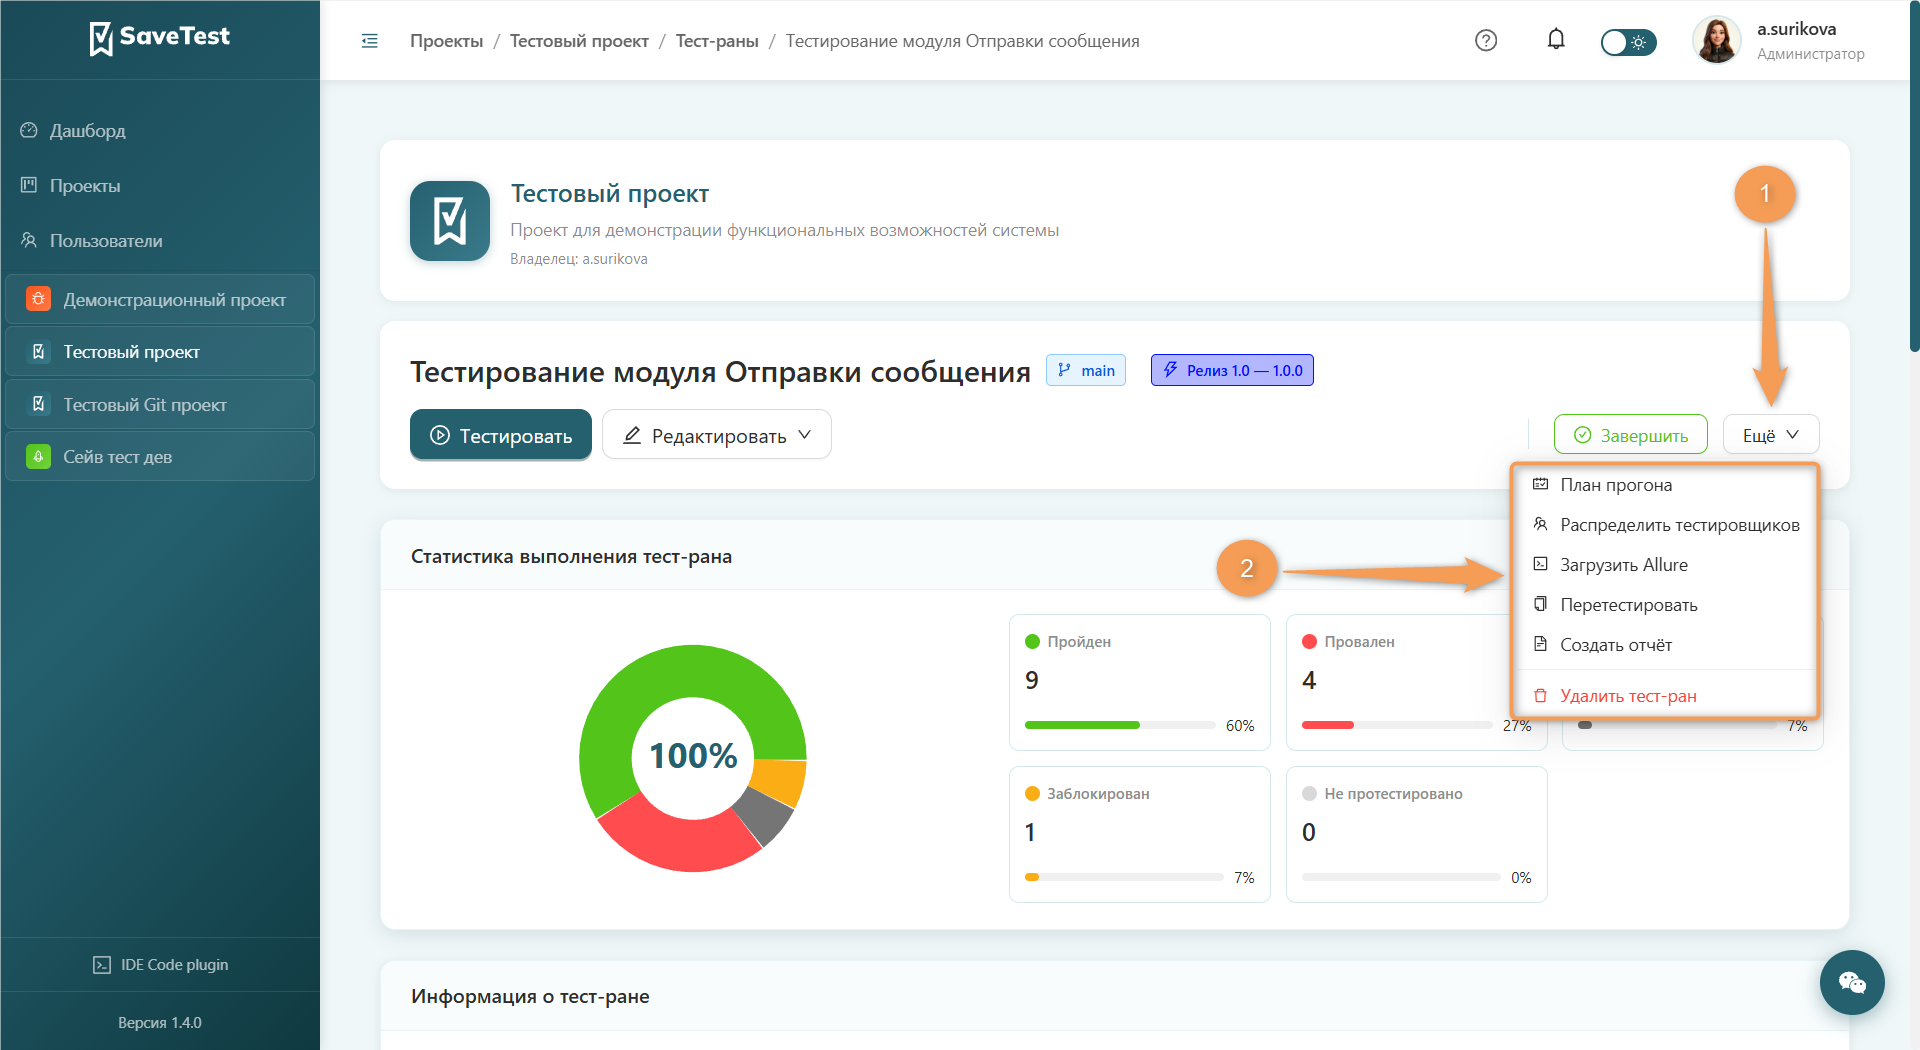1920x1050 pixels.
Task: Toggle the light/dark theme switch
Action: pyautogui.click(x=1628, y=42)
